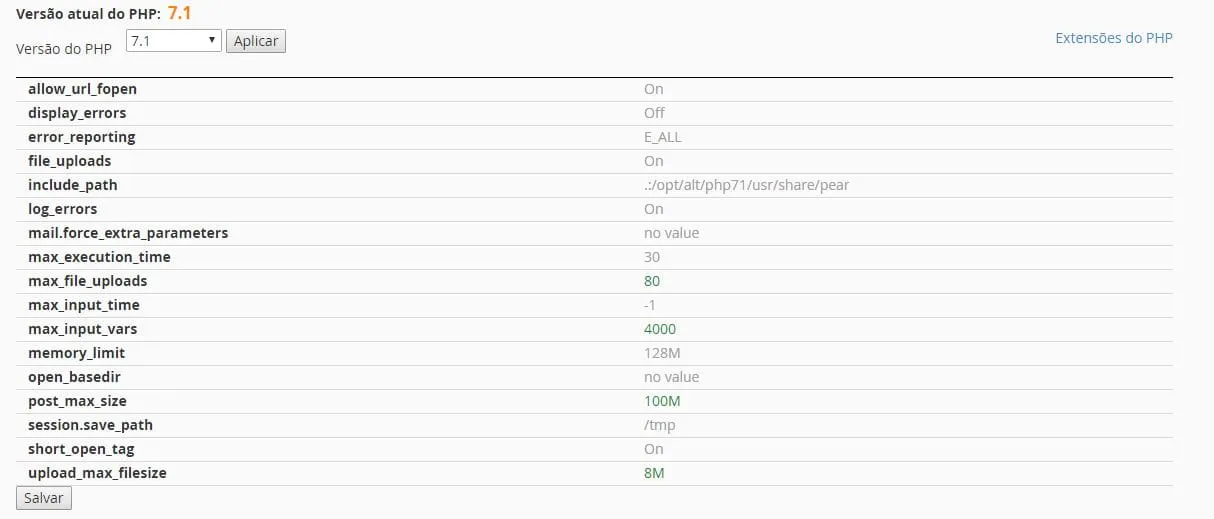Image resolution: width=1214 pixels, height=519 pixels.
Task: Toggle the log_errors On value
Action: pyautogui.click(x=654, y=209)
